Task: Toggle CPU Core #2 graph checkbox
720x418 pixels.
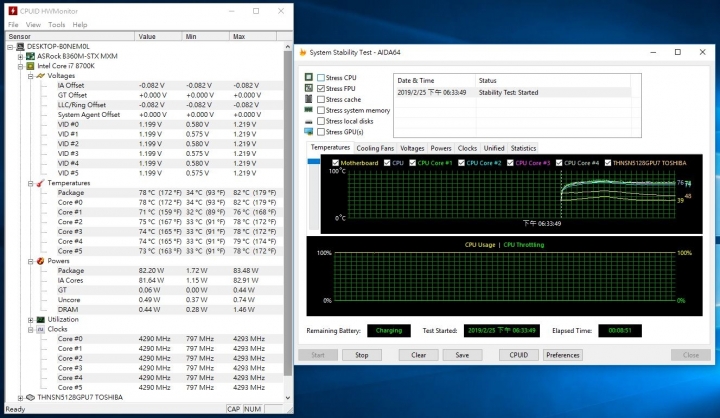Action: [461, 163]
